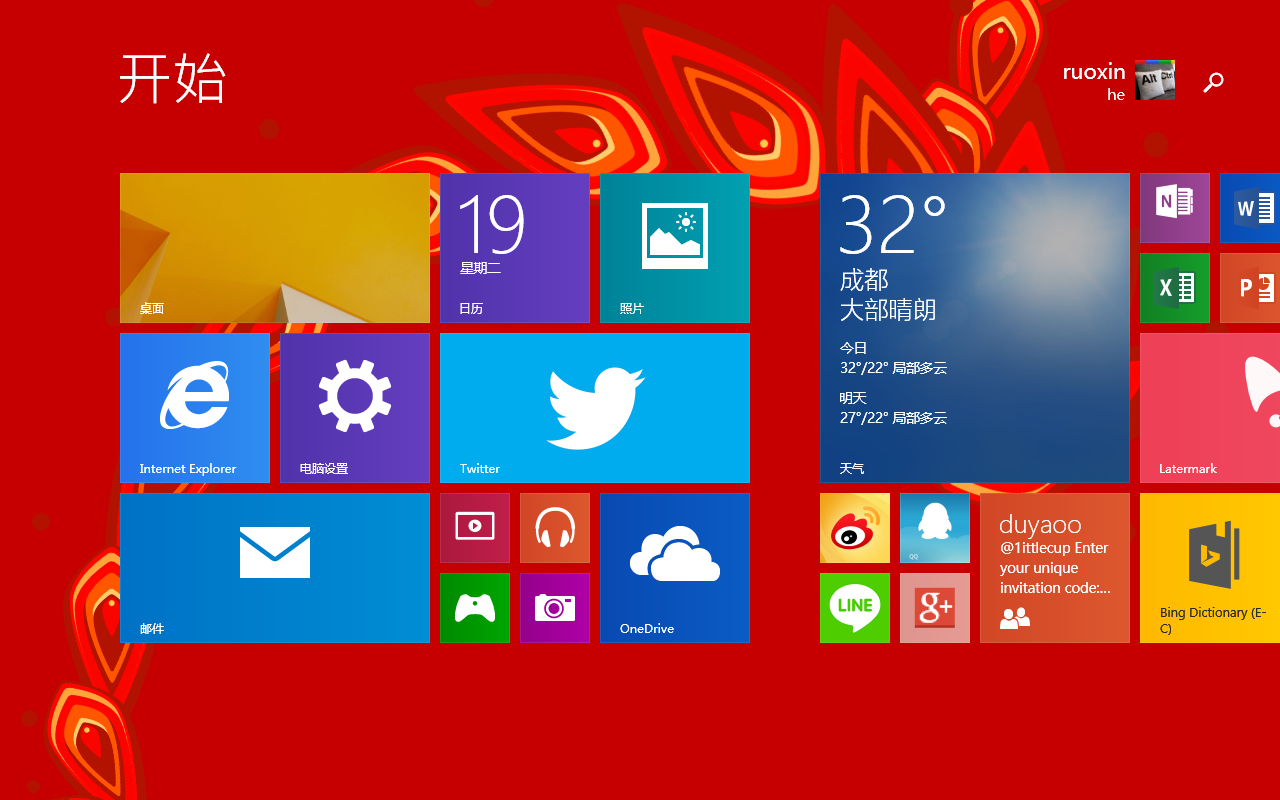1280x800 pixels.
Task: Open the Weather tile showing 32°
Action: pyautogui.click(x=975, y=328)
